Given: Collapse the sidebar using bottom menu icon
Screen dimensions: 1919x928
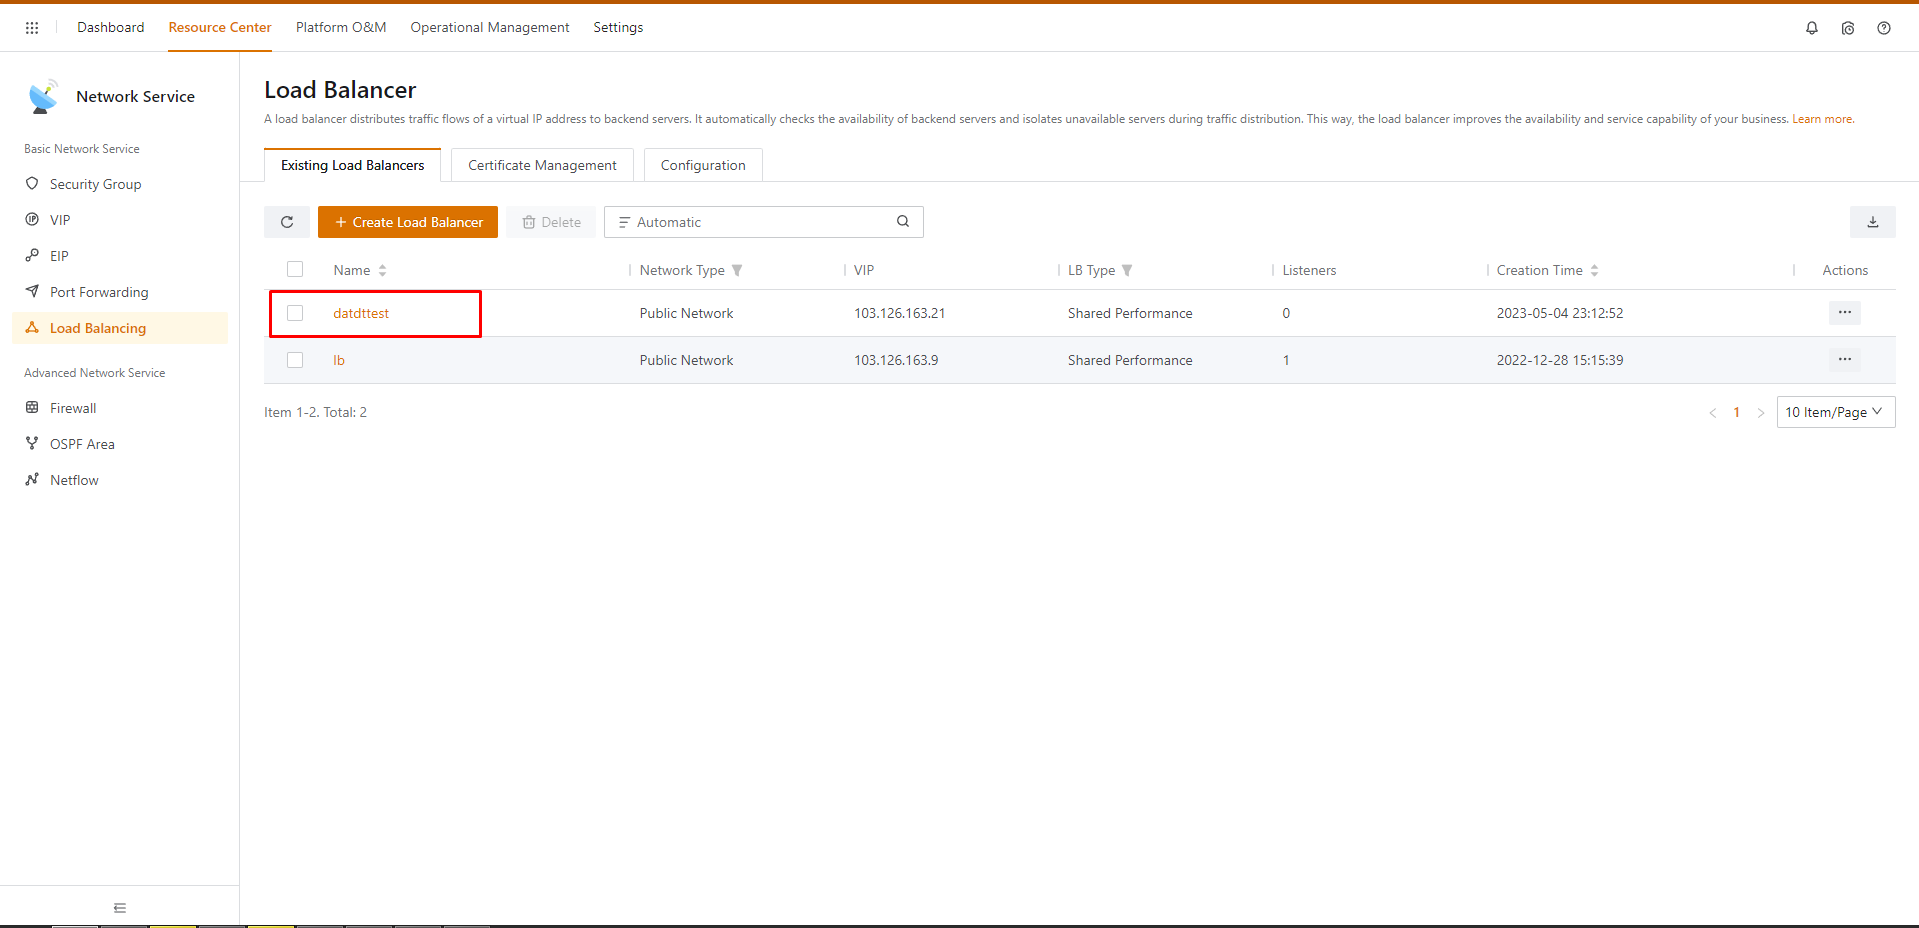Looking at the screenshot, I should pos(120,908).
